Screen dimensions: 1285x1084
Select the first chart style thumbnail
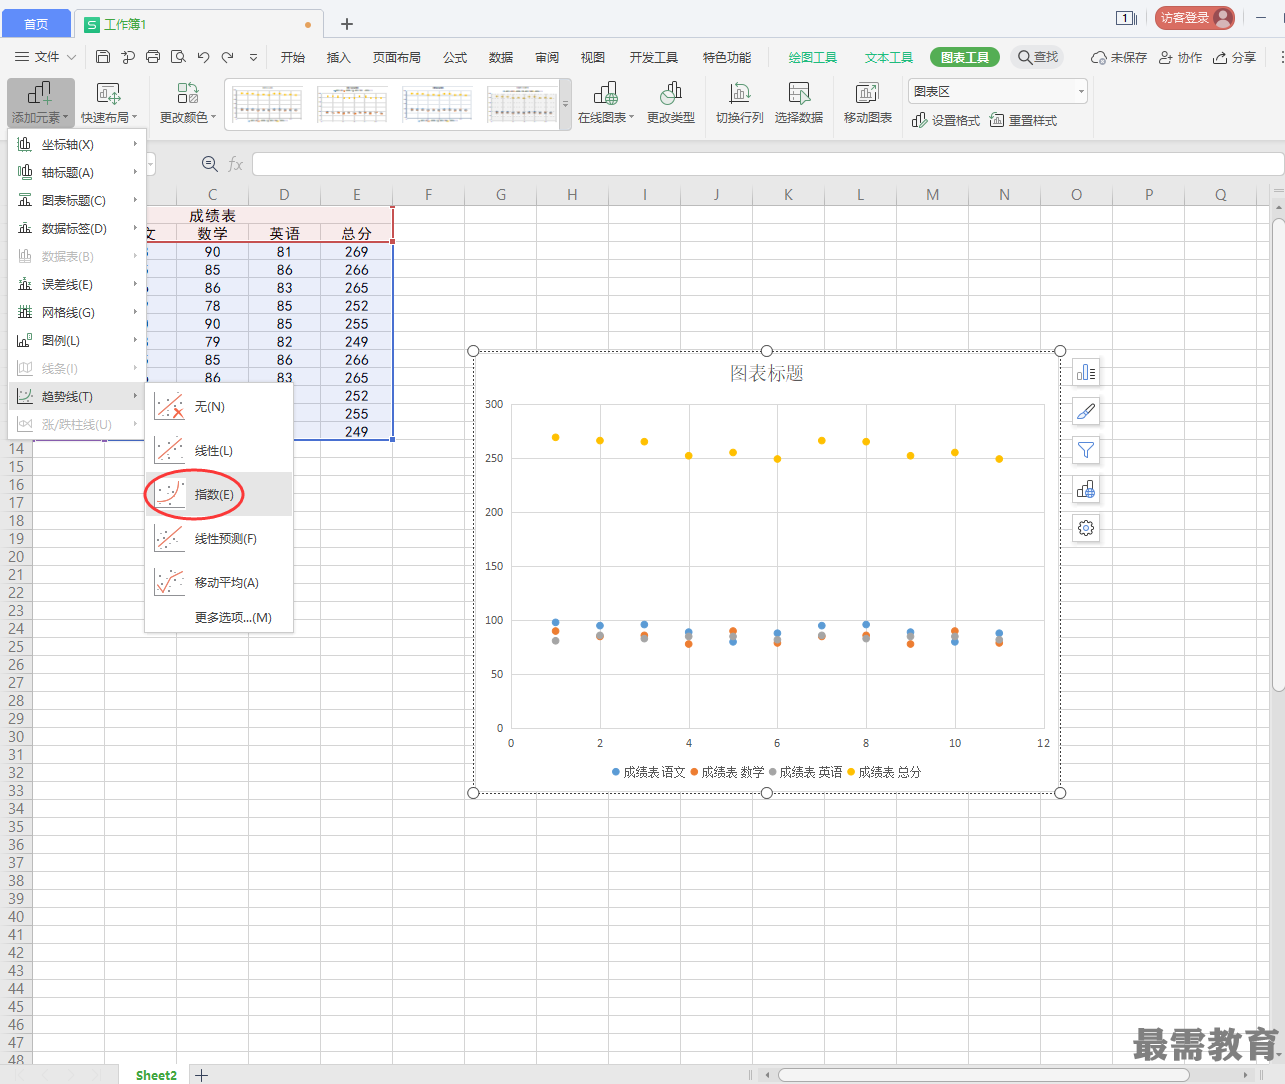[267, 104]
